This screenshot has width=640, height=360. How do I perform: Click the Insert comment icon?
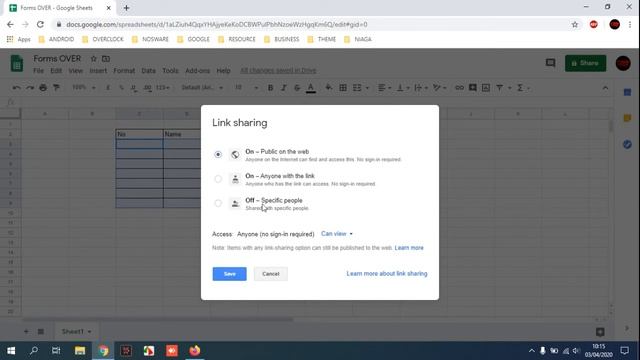[473, 88]
